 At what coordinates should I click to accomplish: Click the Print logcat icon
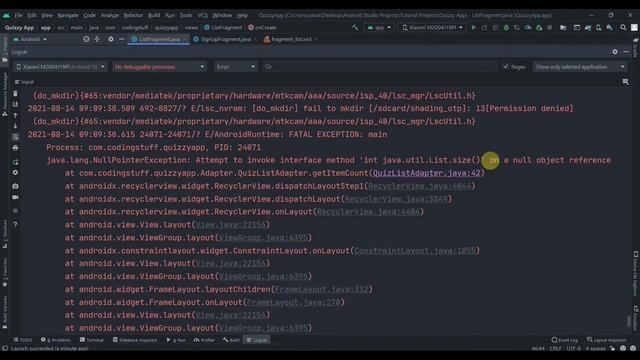16,148
